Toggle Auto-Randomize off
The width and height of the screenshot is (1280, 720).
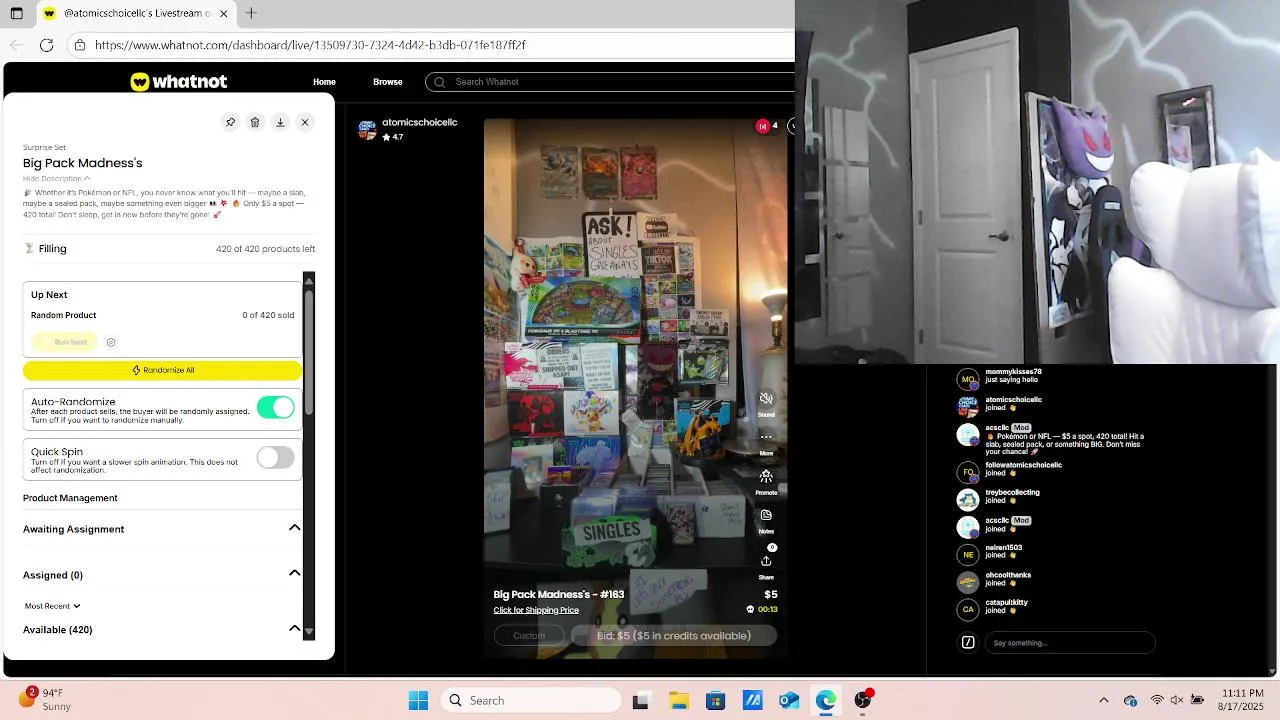[x=275, y=407]
